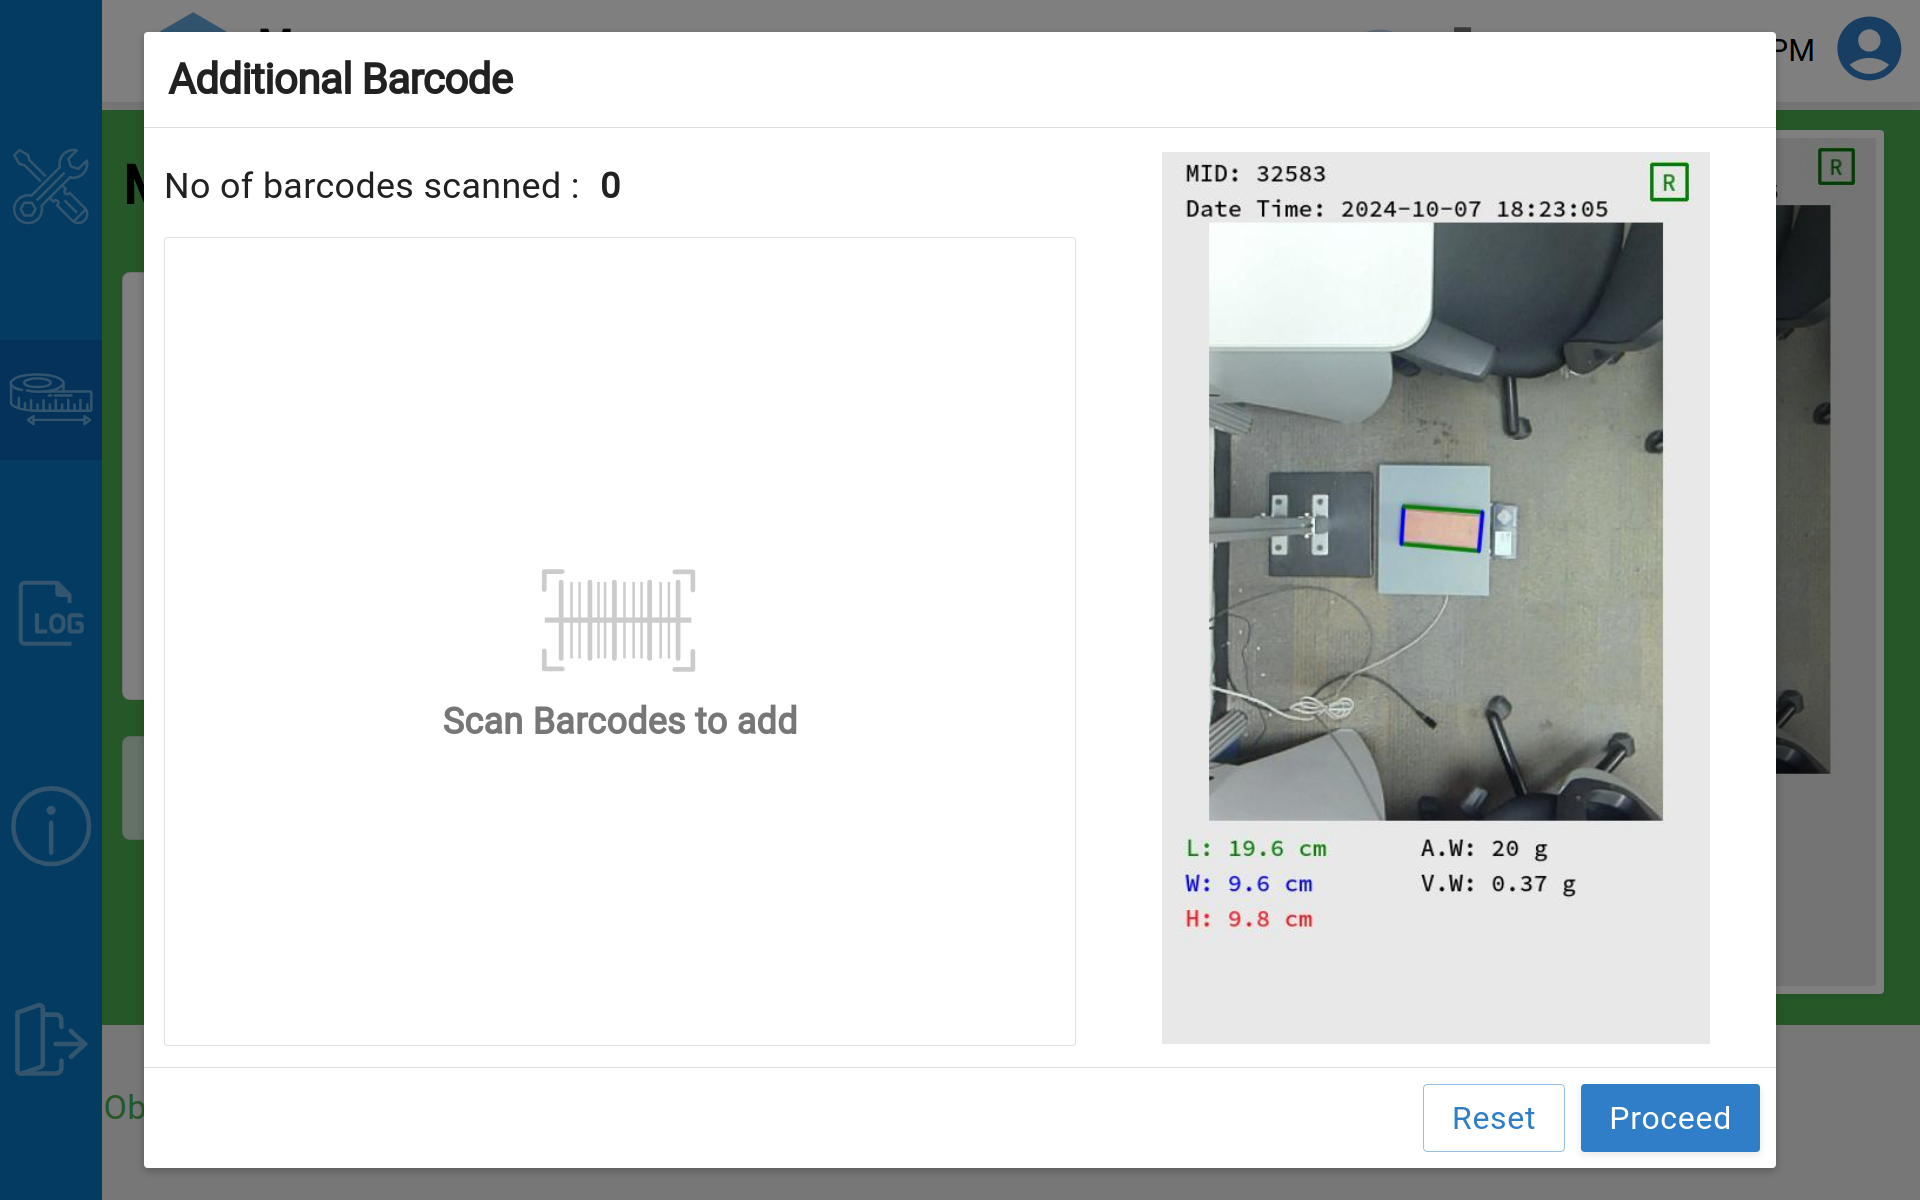The height and width of the screenshot is (1200, 1920).
Task: Click the overhead camera measurement image
Action: coord(1435,521)
